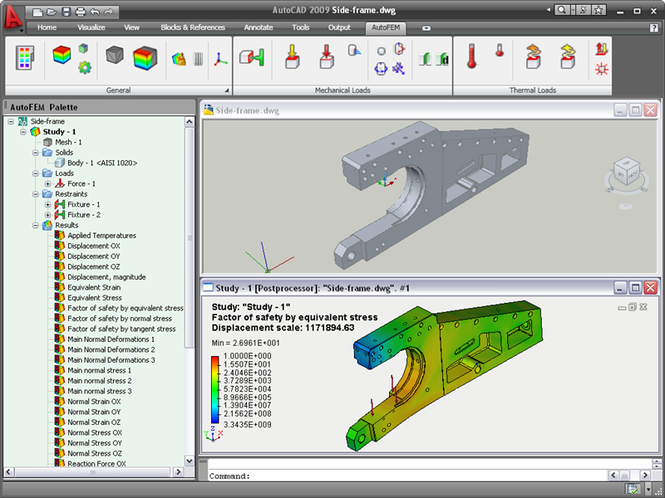
Task: Click the palette horizontal scroll right arrow
Action: click(178, 472)
